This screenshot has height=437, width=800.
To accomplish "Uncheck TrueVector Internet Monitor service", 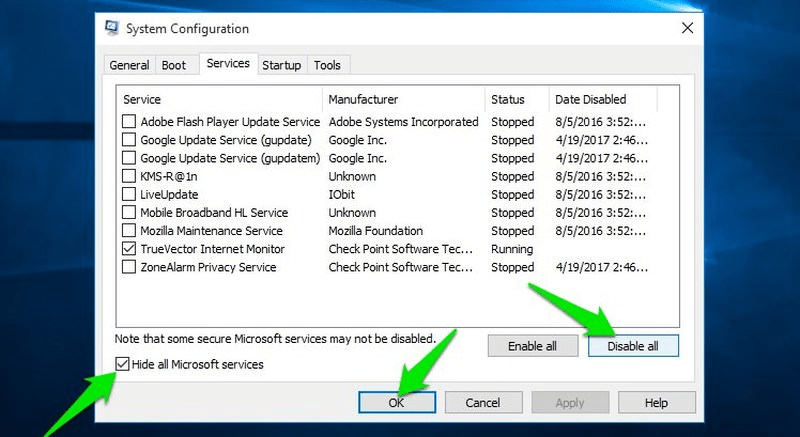I will (x=129, y=249).
